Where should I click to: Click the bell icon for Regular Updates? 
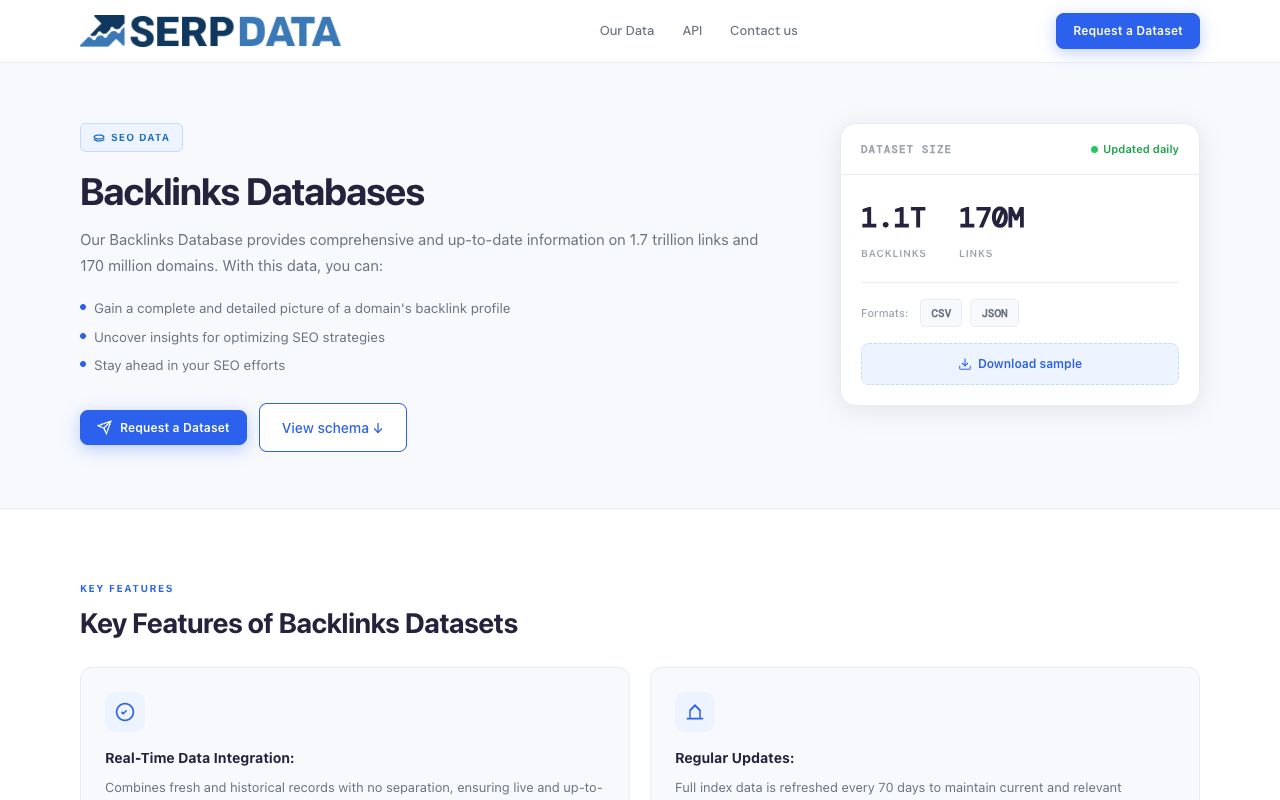695,712
